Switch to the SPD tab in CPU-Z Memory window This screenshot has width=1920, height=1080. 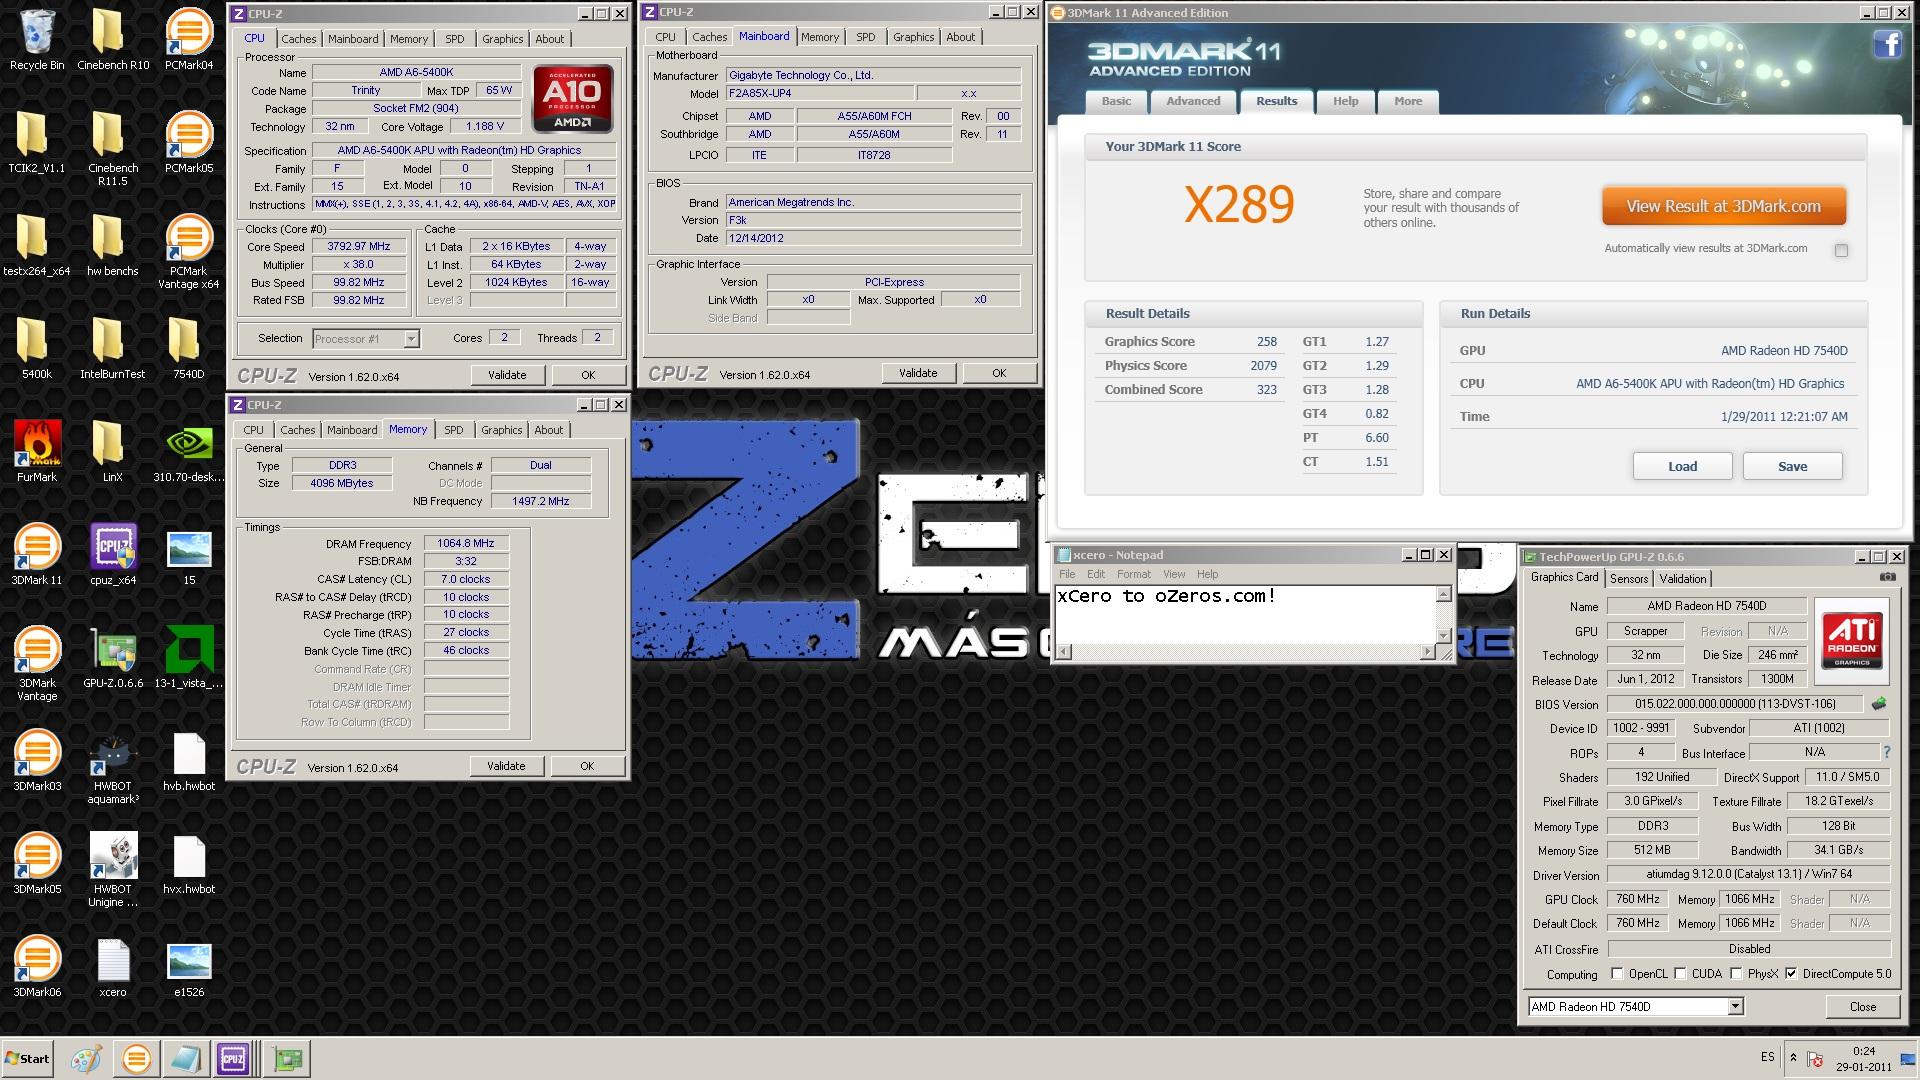pyautogui.click(x=454, y=430)
